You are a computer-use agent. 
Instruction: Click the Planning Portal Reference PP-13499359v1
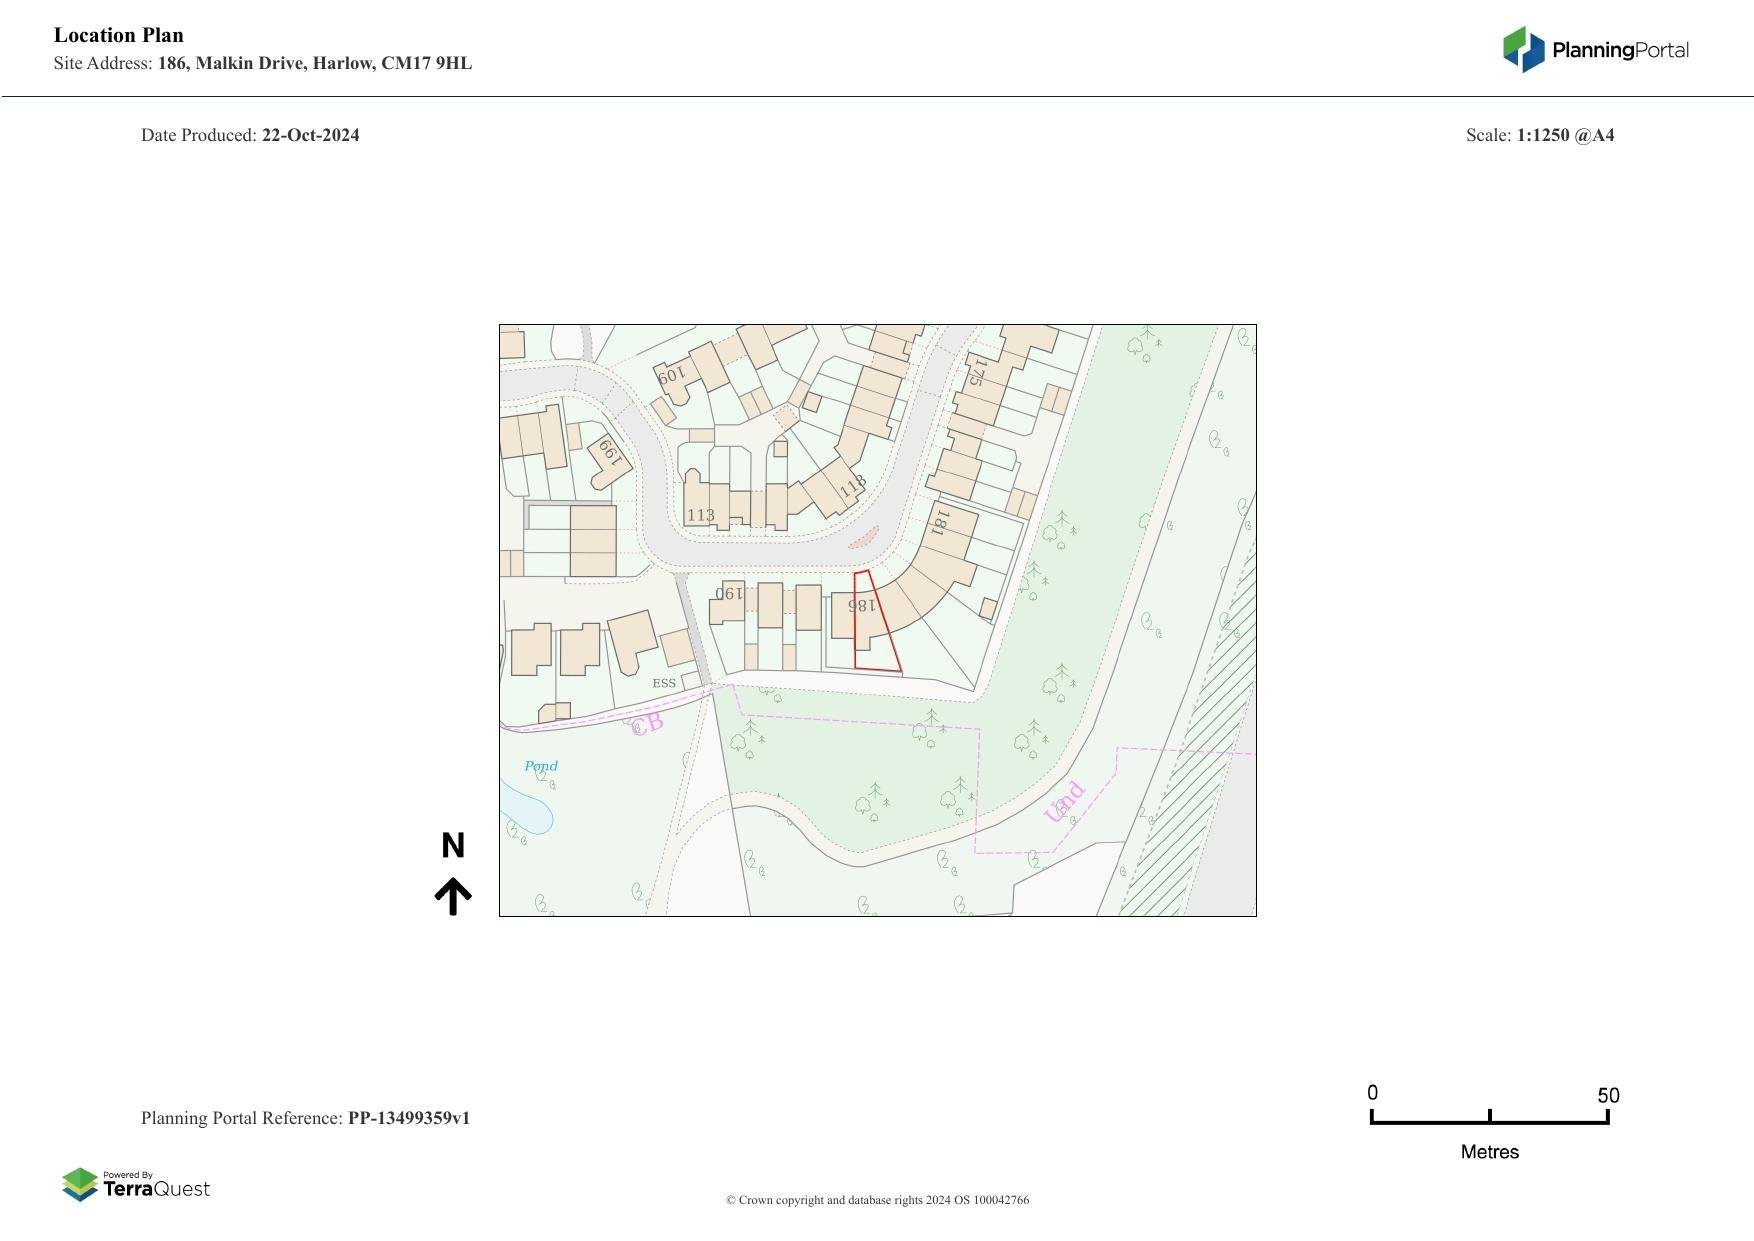click(306, 1118)
